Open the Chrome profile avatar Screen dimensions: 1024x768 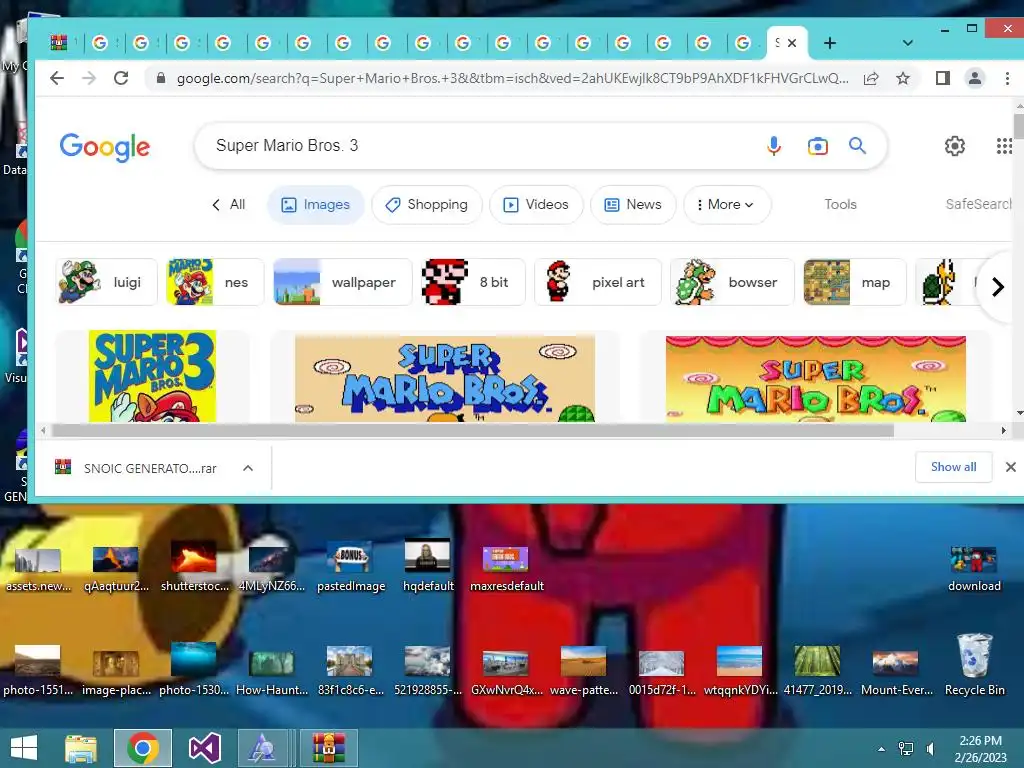974,78
